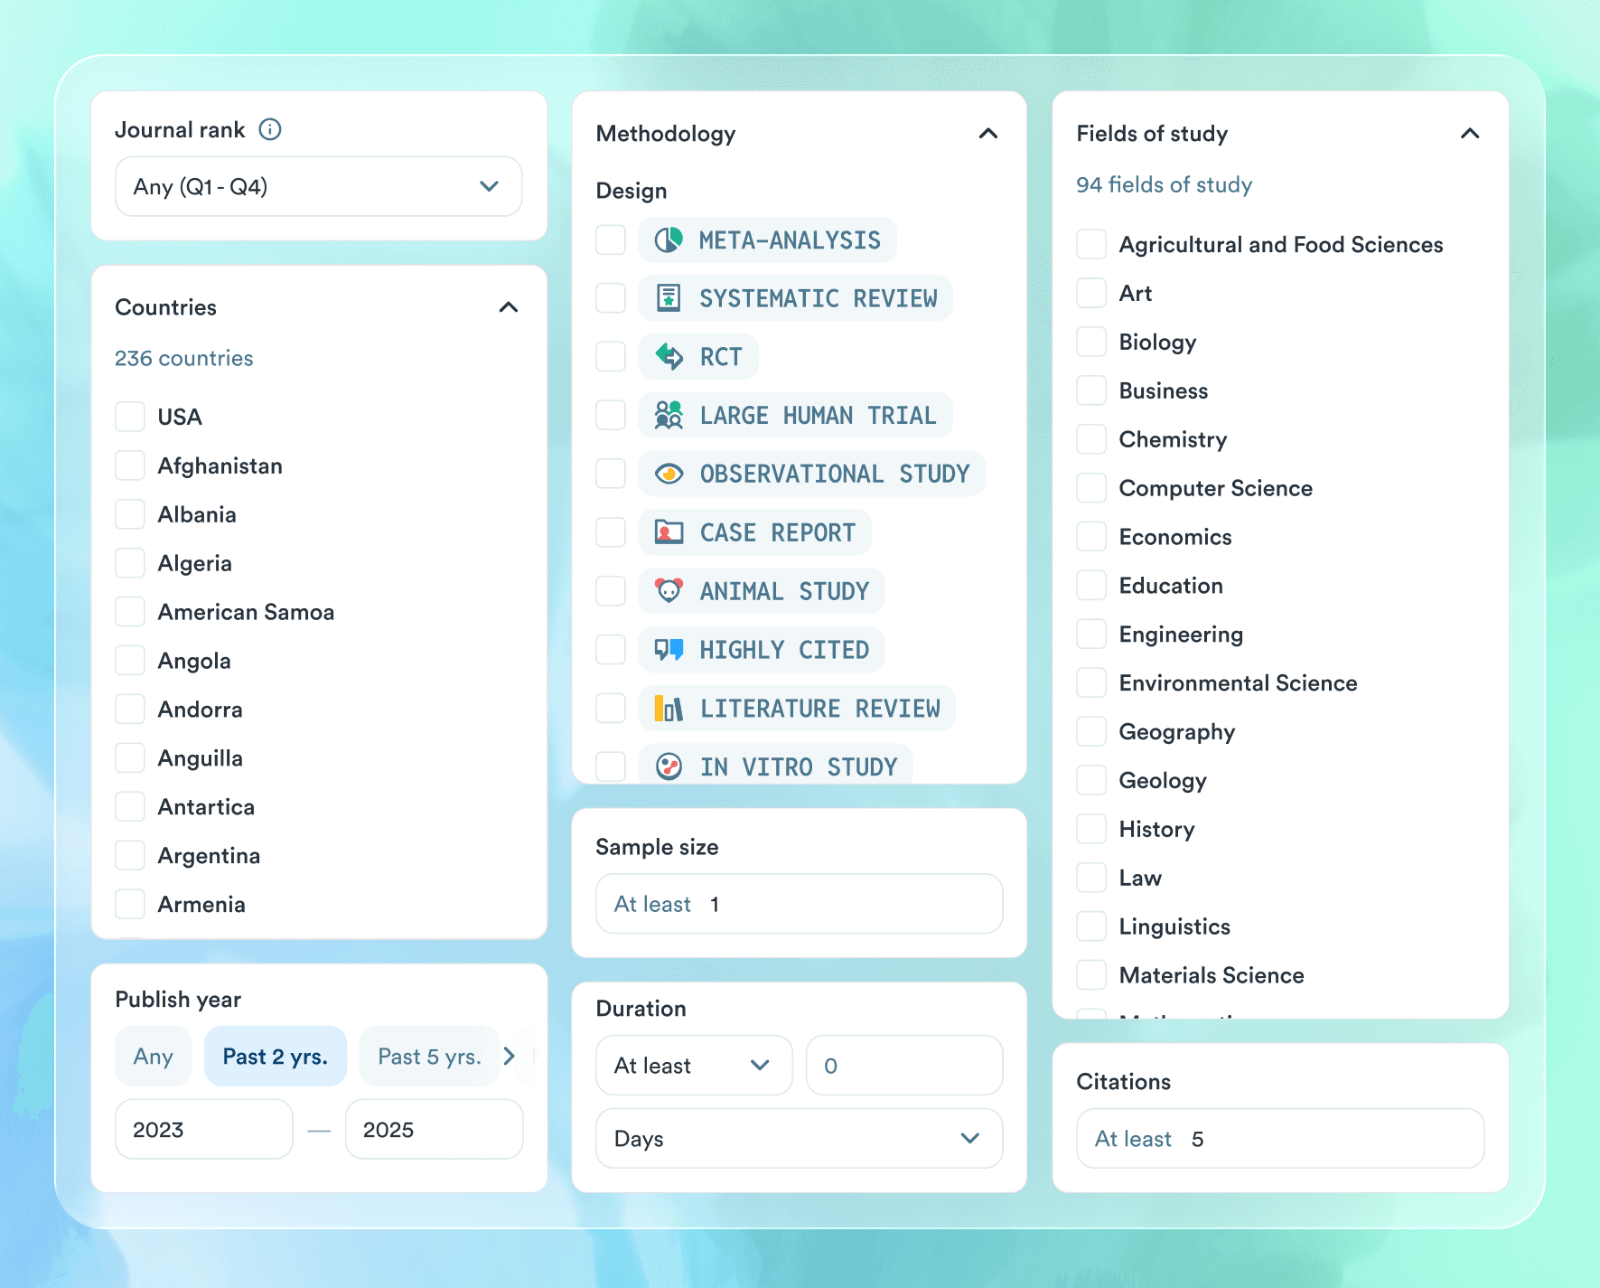Viewport: 1600px width, 1288px height.
Task: Open the Journal rank Any (Q1 - Q4) dropdown
Action: (318, 186)
